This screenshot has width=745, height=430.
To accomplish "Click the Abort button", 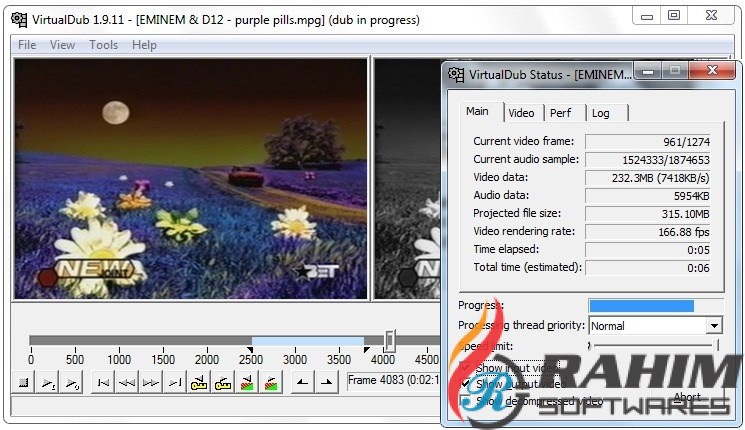I will pyautogui.click(x=688, y=397).
